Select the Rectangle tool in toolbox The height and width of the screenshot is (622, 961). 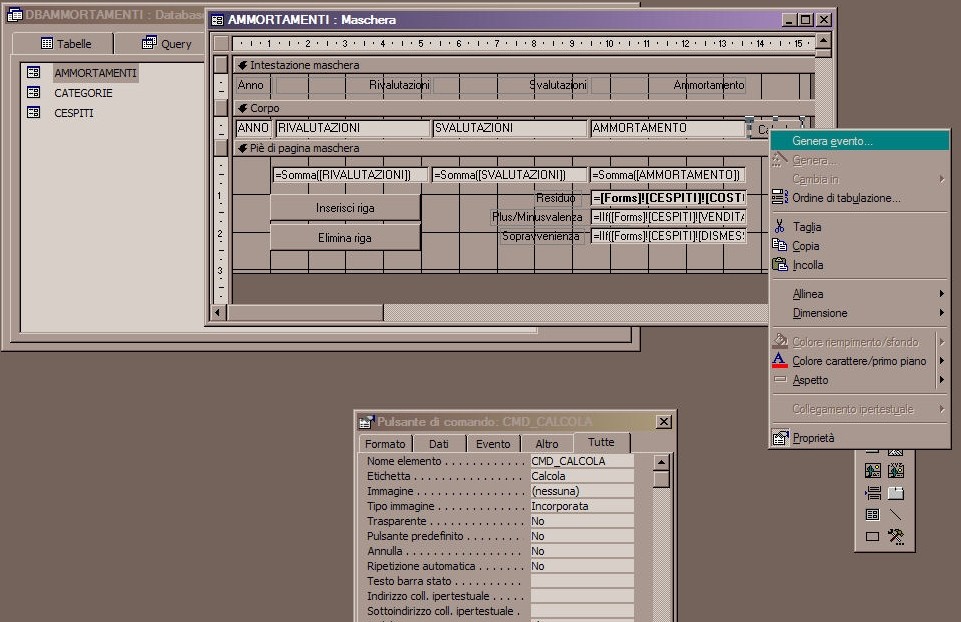tap(872, 537)
